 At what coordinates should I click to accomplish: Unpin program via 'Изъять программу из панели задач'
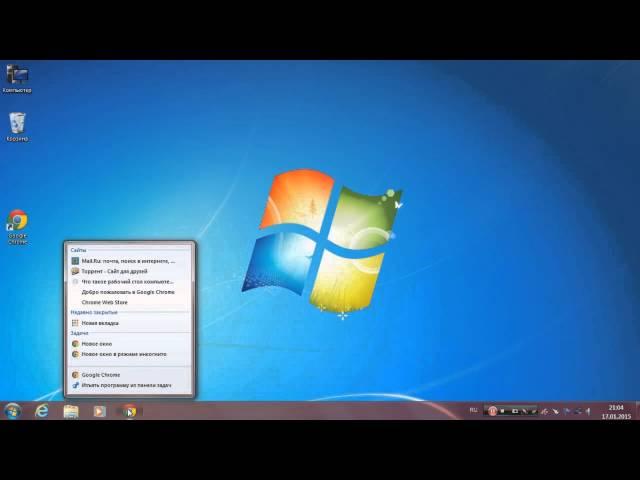pyautogui.click(x=129, y=385)
